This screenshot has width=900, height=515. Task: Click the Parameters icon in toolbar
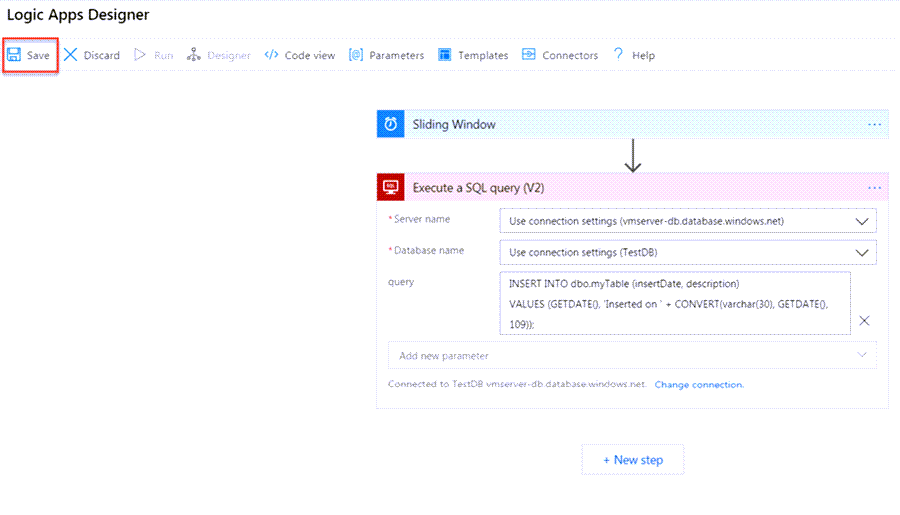pyautogui.click(x=355, y=55)
